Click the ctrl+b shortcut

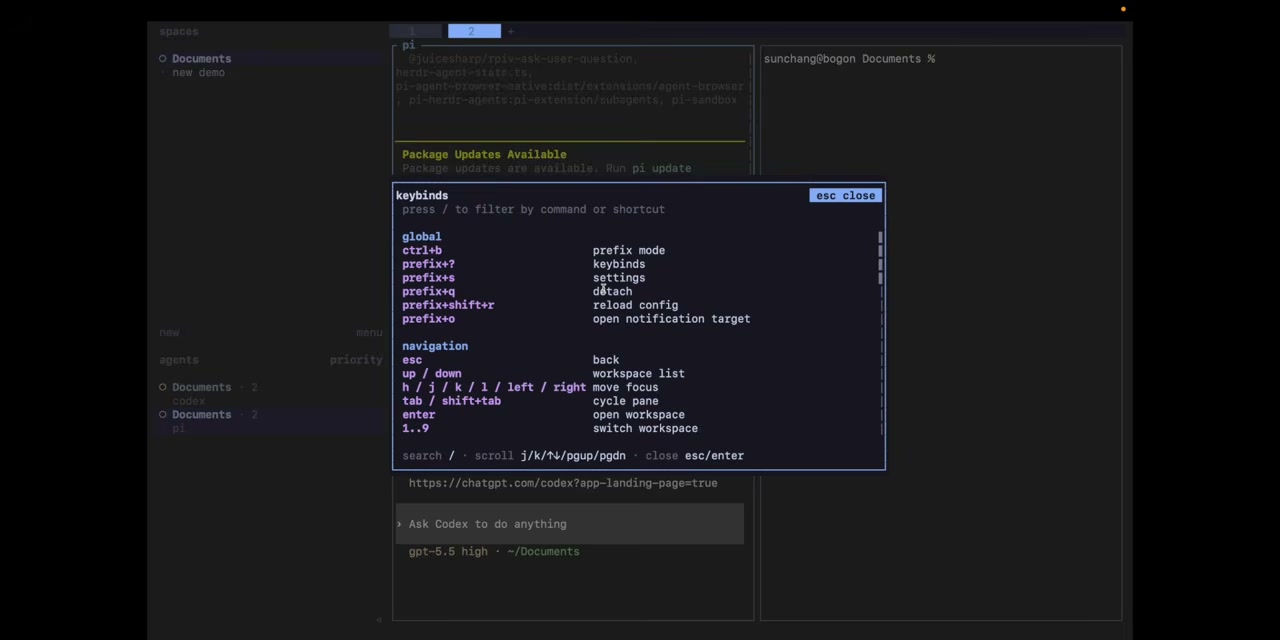(x=422, y=250)
